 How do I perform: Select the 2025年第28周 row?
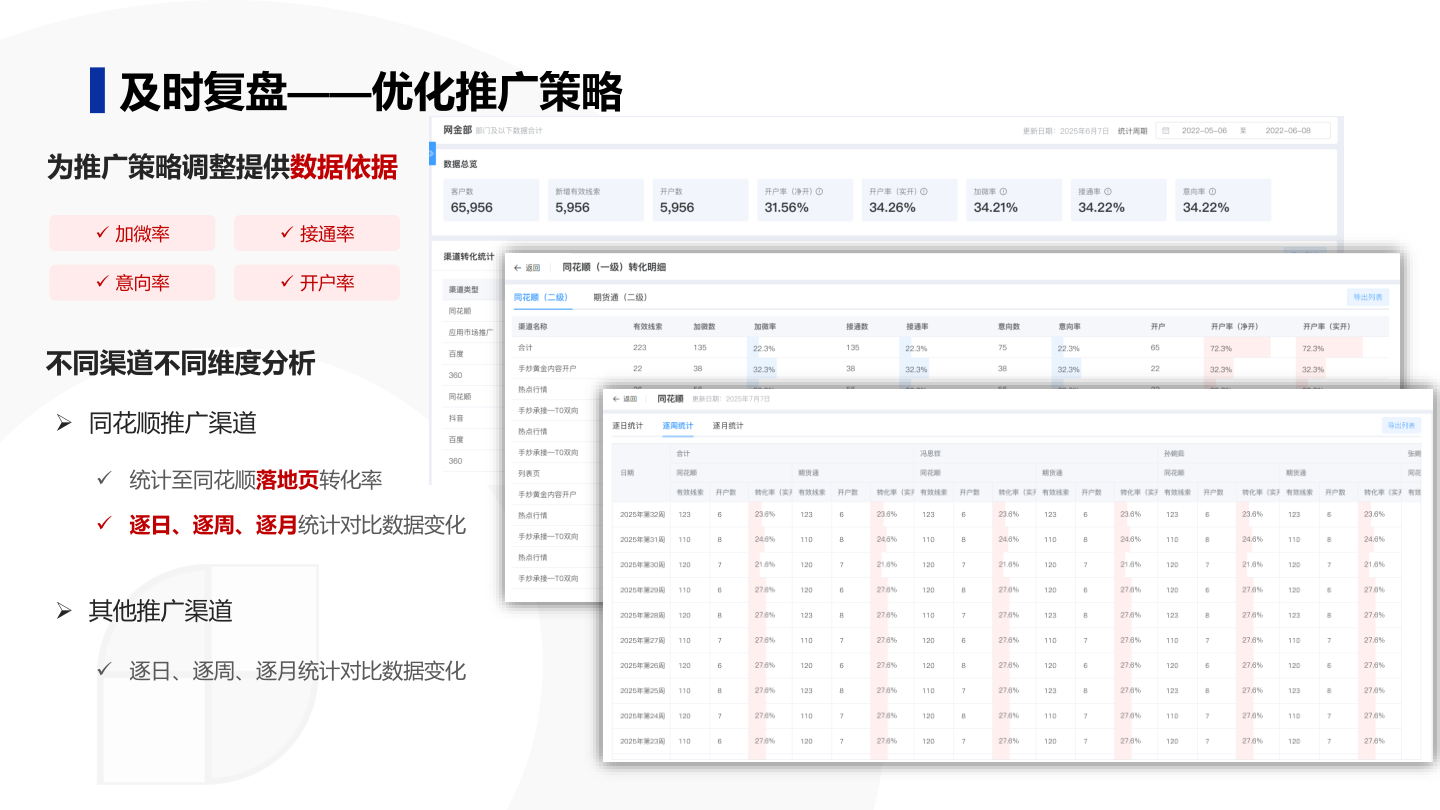click(1014, 615)
